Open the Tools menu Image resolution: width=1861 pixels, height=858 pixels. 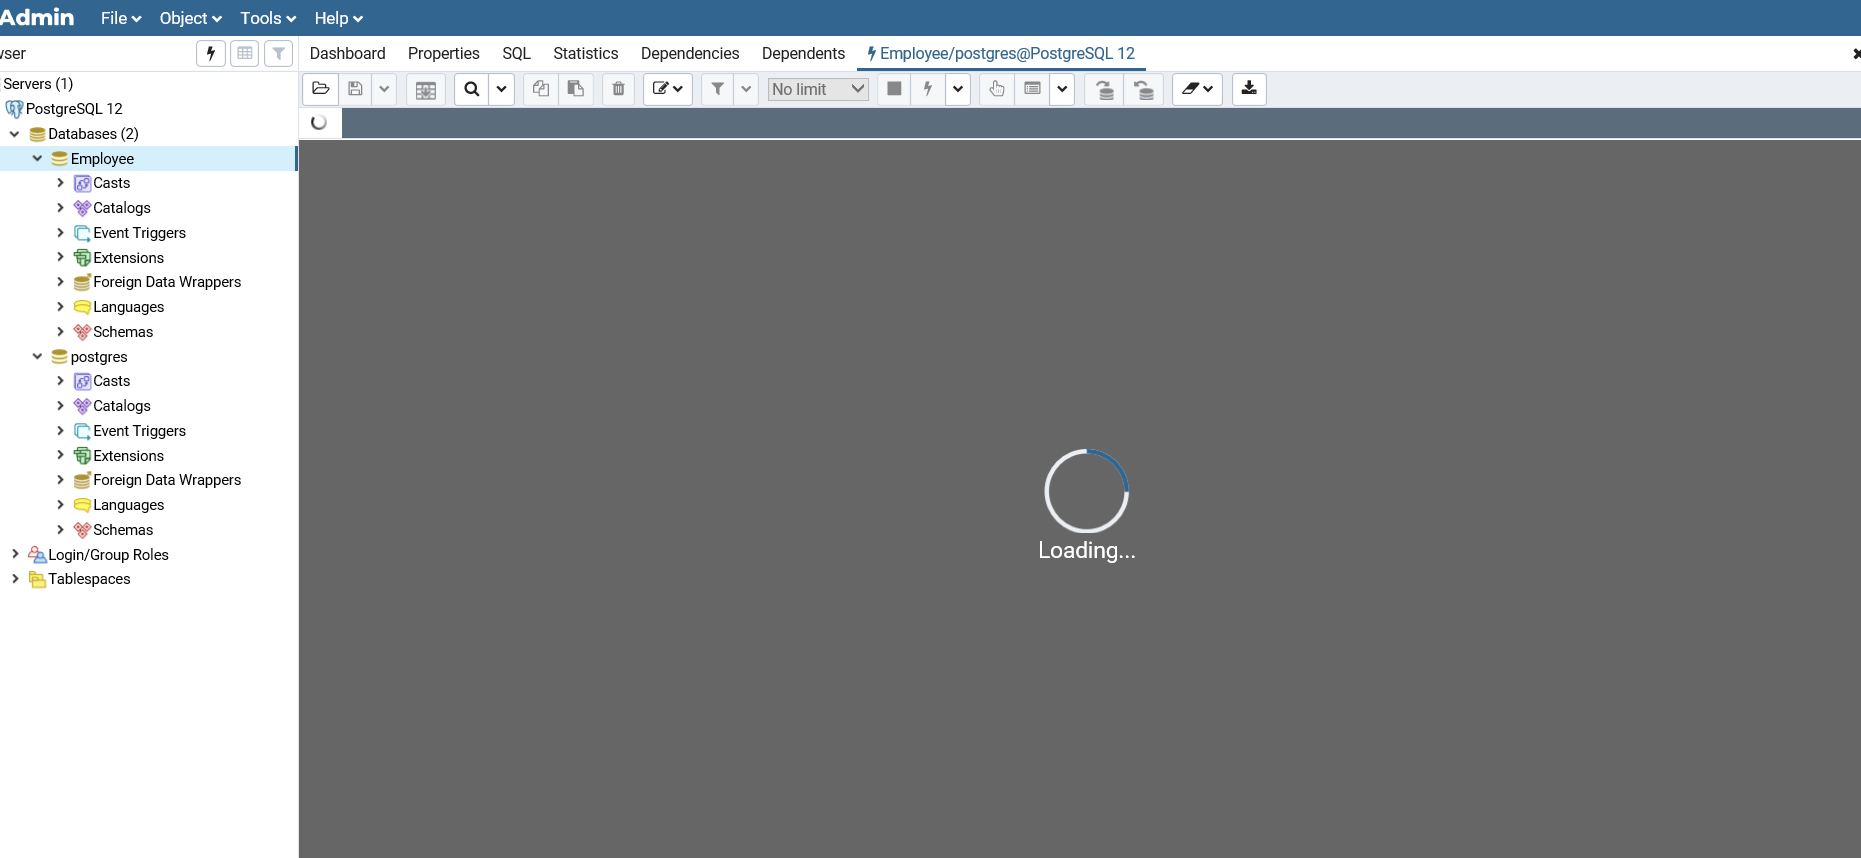pyautogui.click(x=267, y=18)
